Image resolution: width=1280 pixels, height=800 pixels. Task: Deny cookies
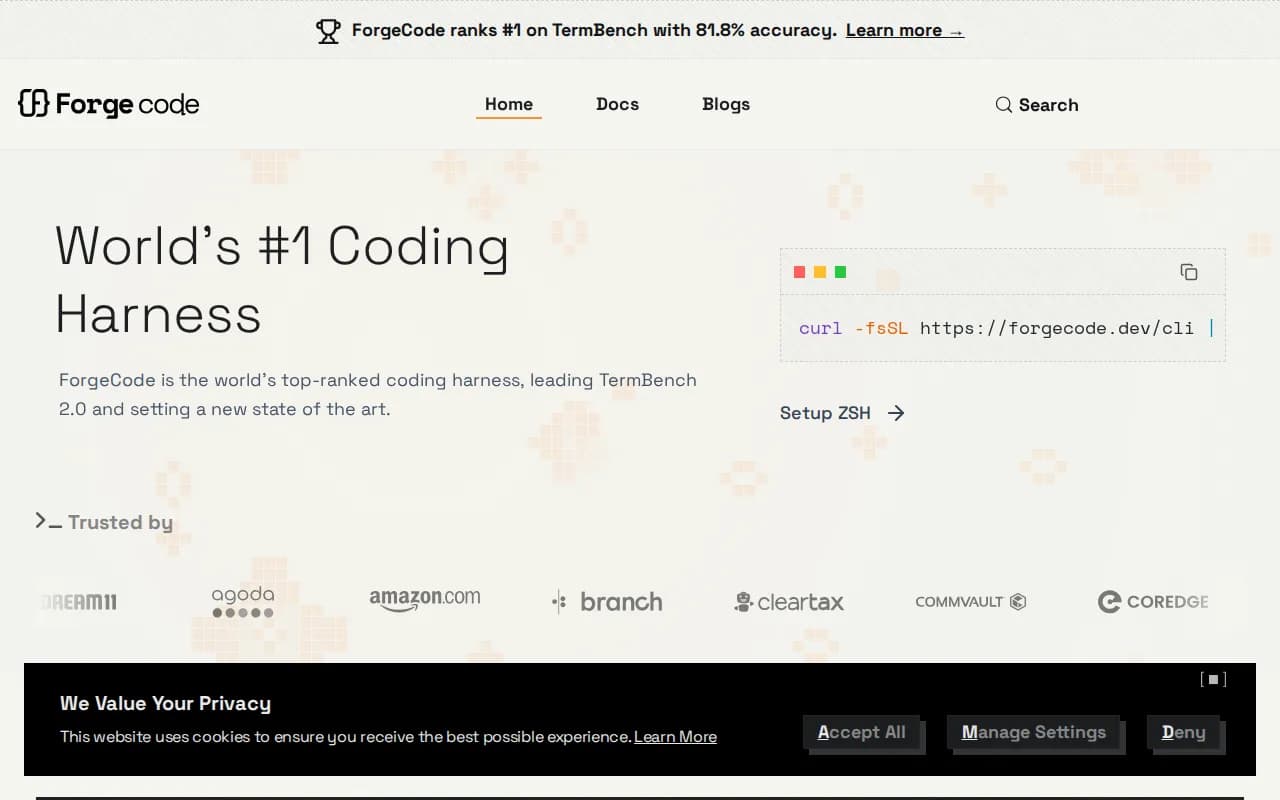(1183, 732)
